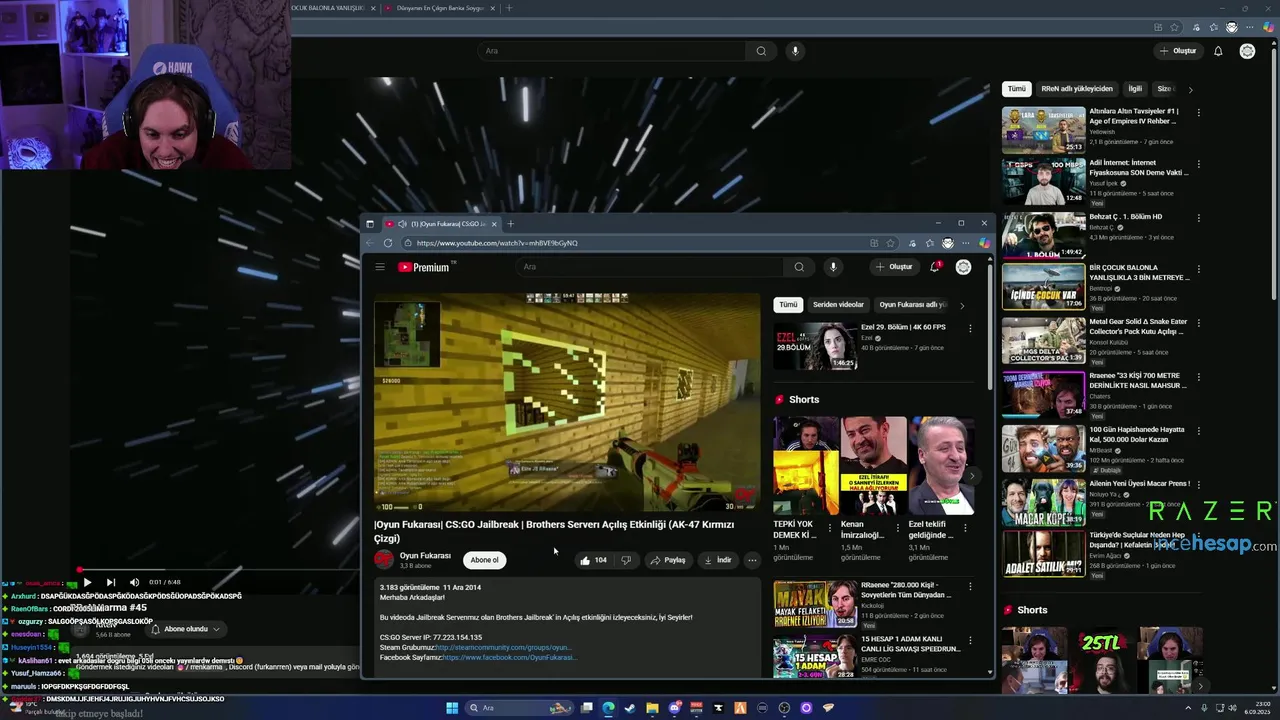Click the search magnifier in front YouTube window
Screen dimensions: 1280x720
(799, 267)
